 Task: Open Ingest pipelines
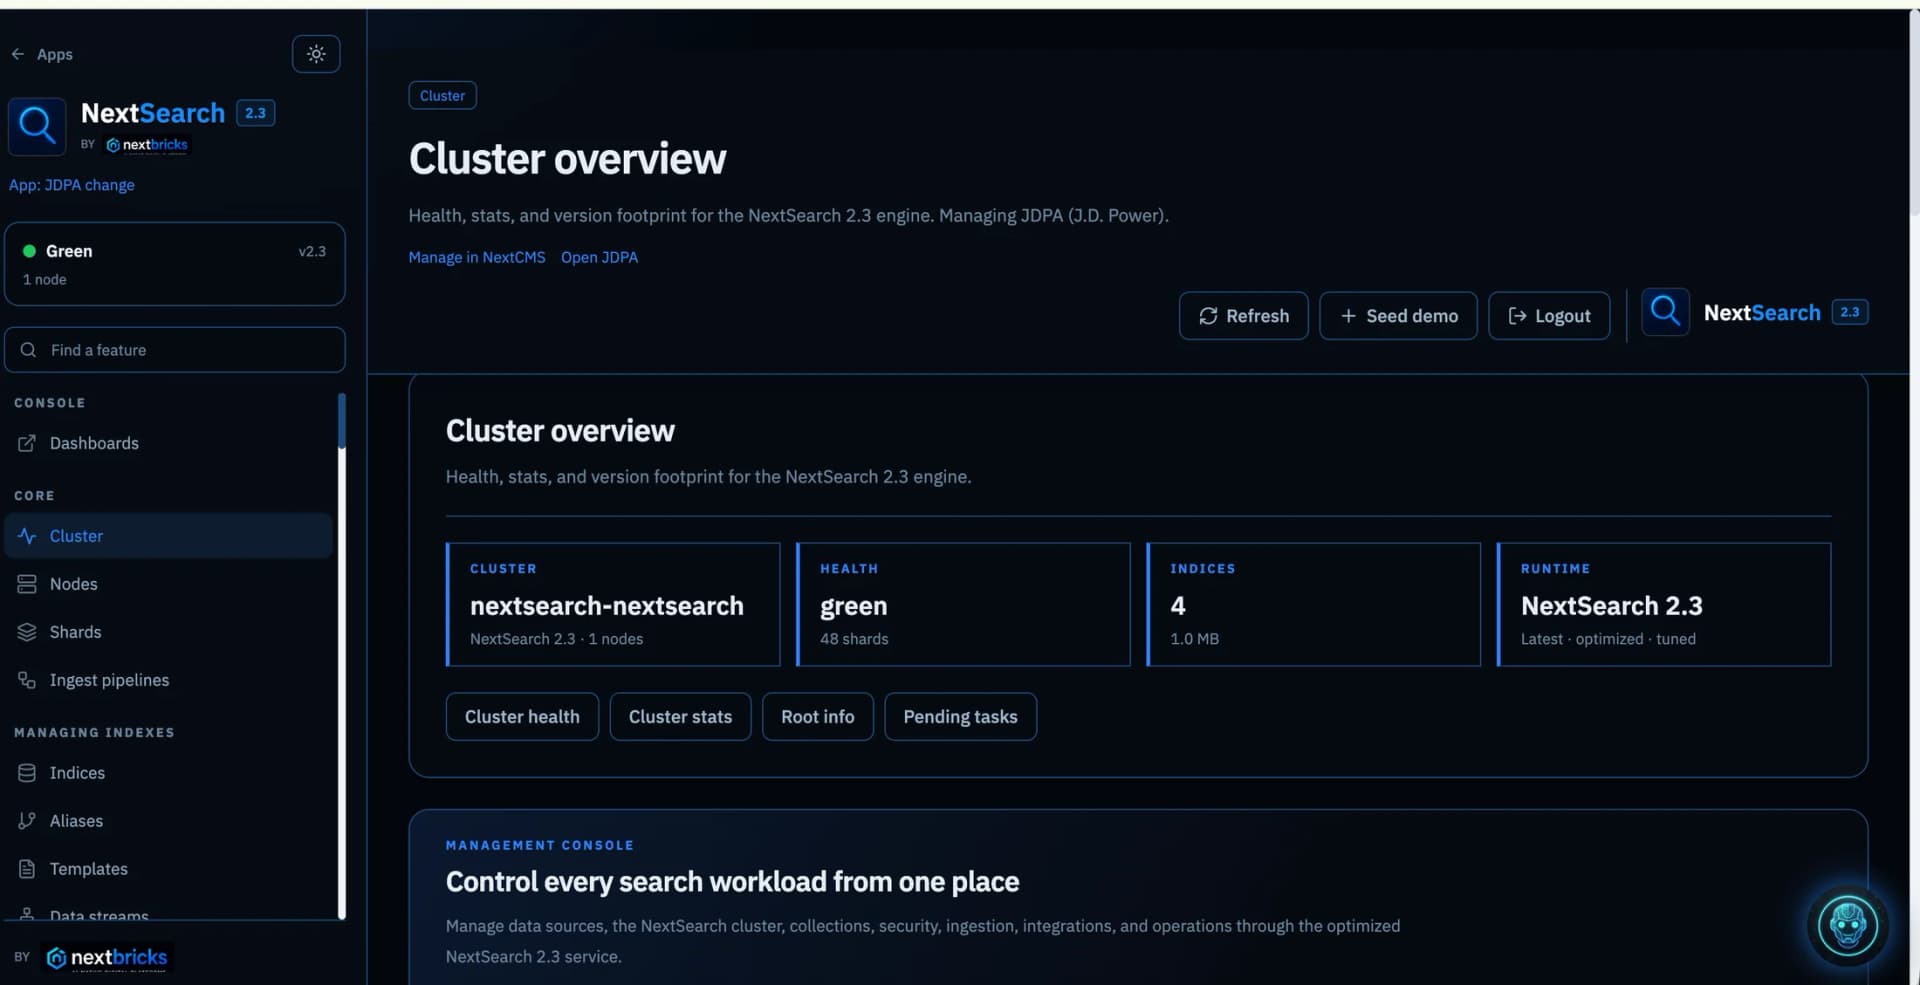168,680
